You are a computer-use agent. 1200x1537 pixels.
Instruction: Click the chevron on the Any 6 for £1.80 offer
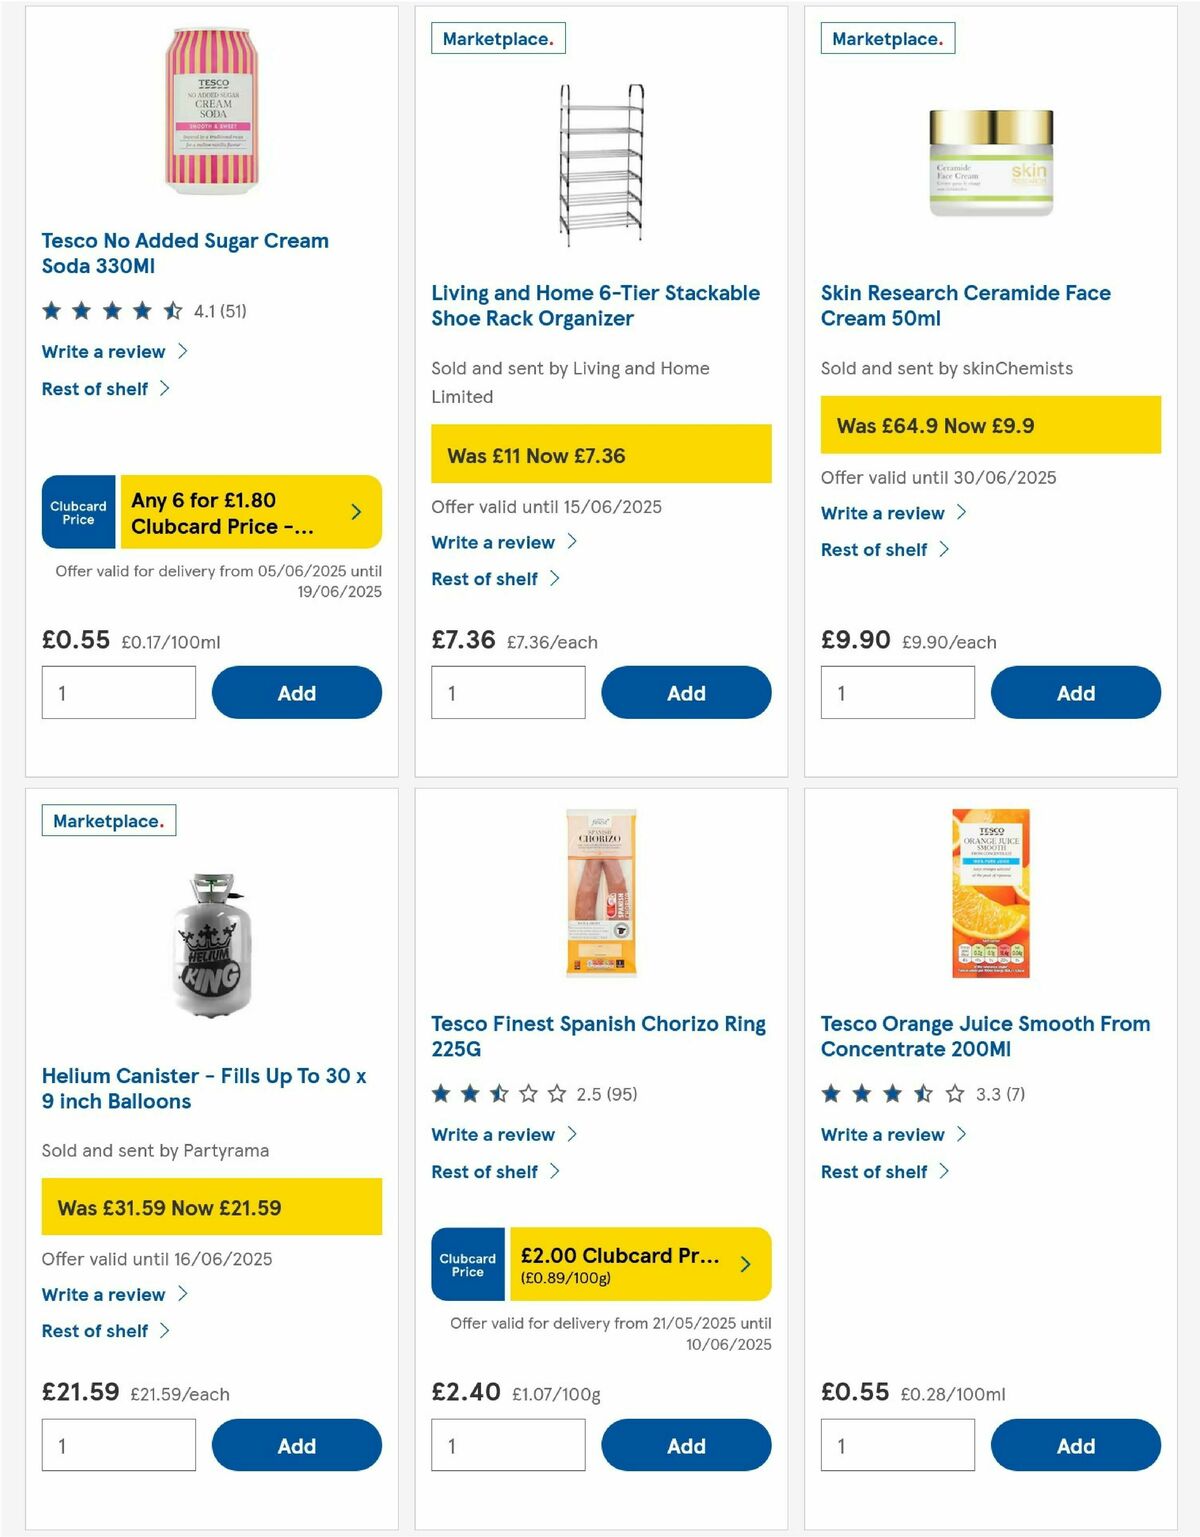[x=355, y=511]
